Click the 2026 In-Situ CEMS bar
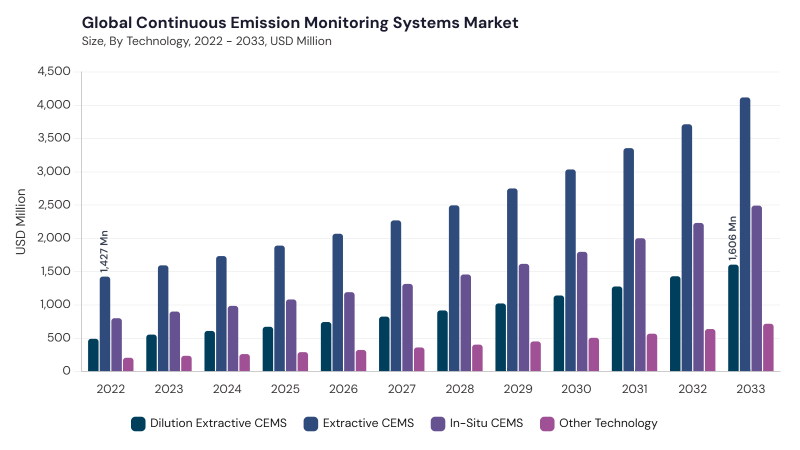 (349, 332)
